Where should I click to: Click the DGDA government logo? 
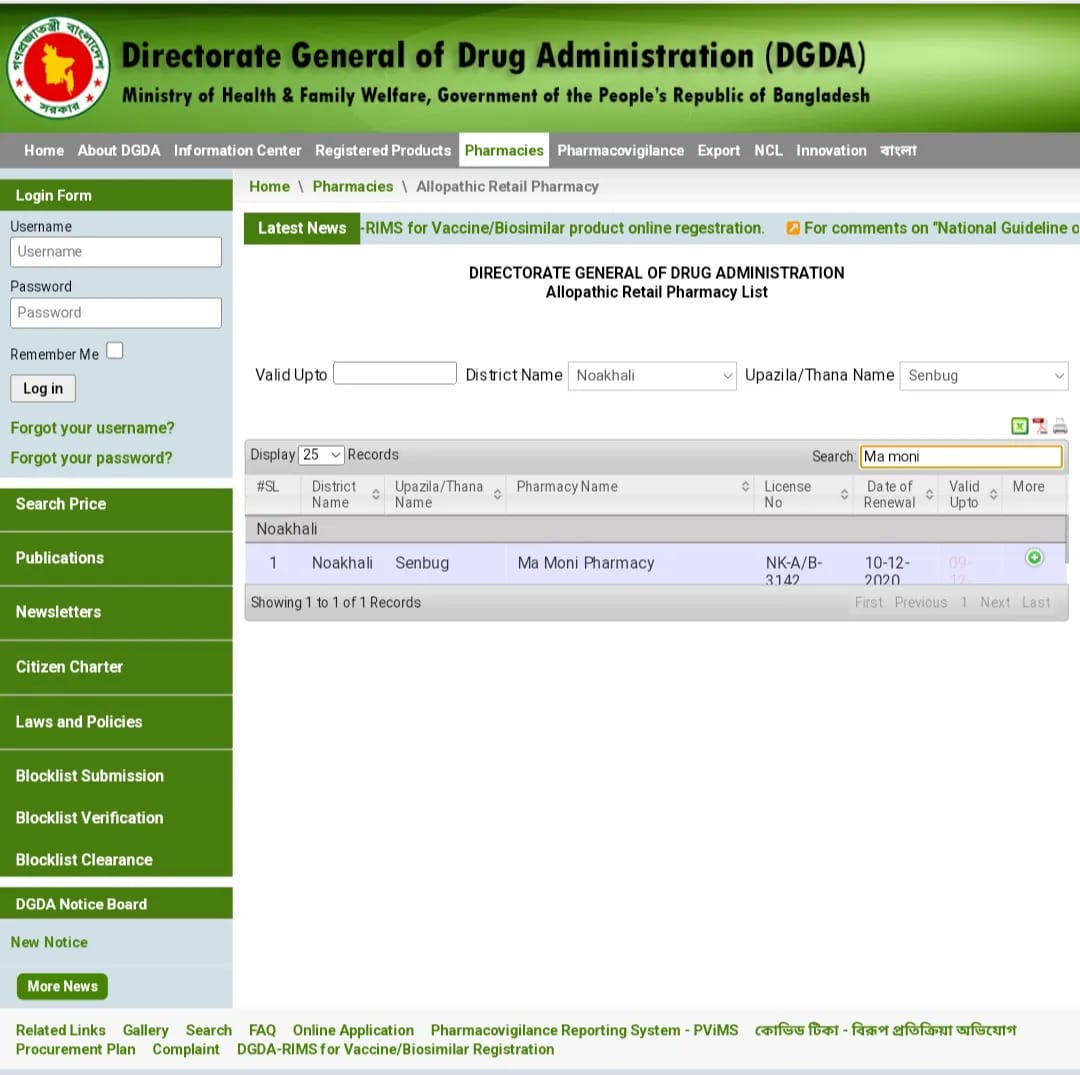[59, 67]
